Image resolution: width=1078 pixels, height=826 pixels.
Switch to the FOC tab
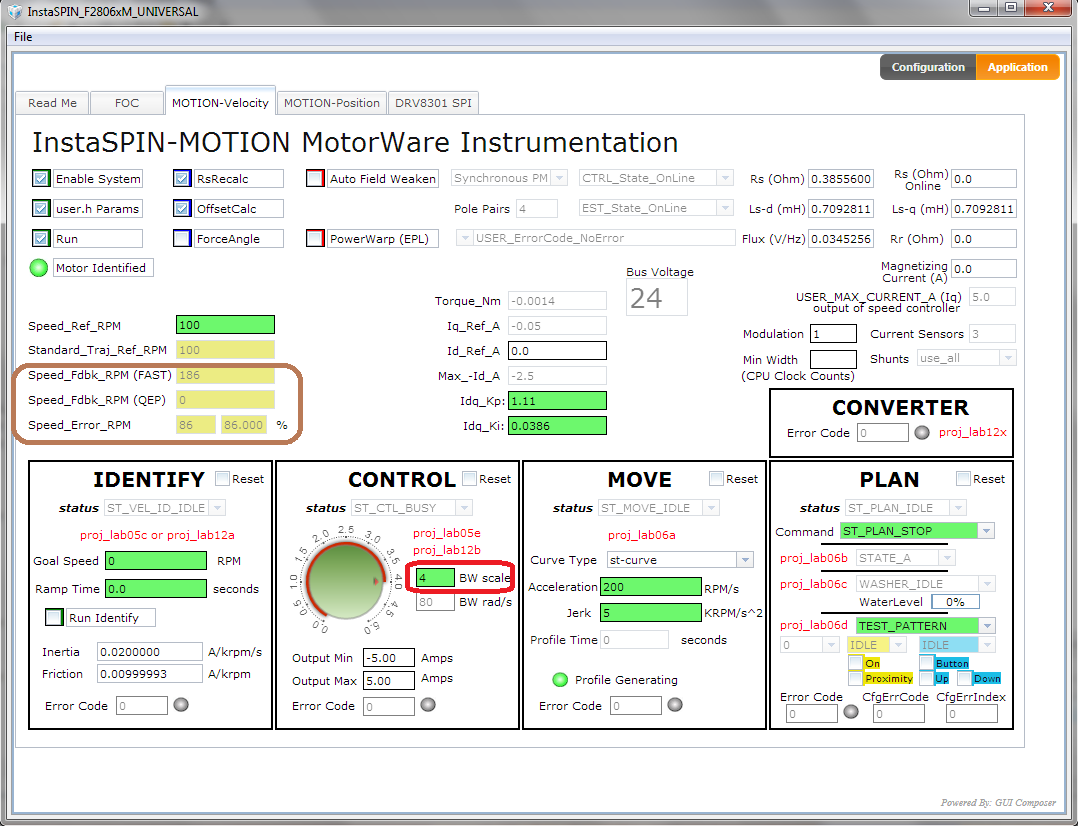[x=126, y=102]
